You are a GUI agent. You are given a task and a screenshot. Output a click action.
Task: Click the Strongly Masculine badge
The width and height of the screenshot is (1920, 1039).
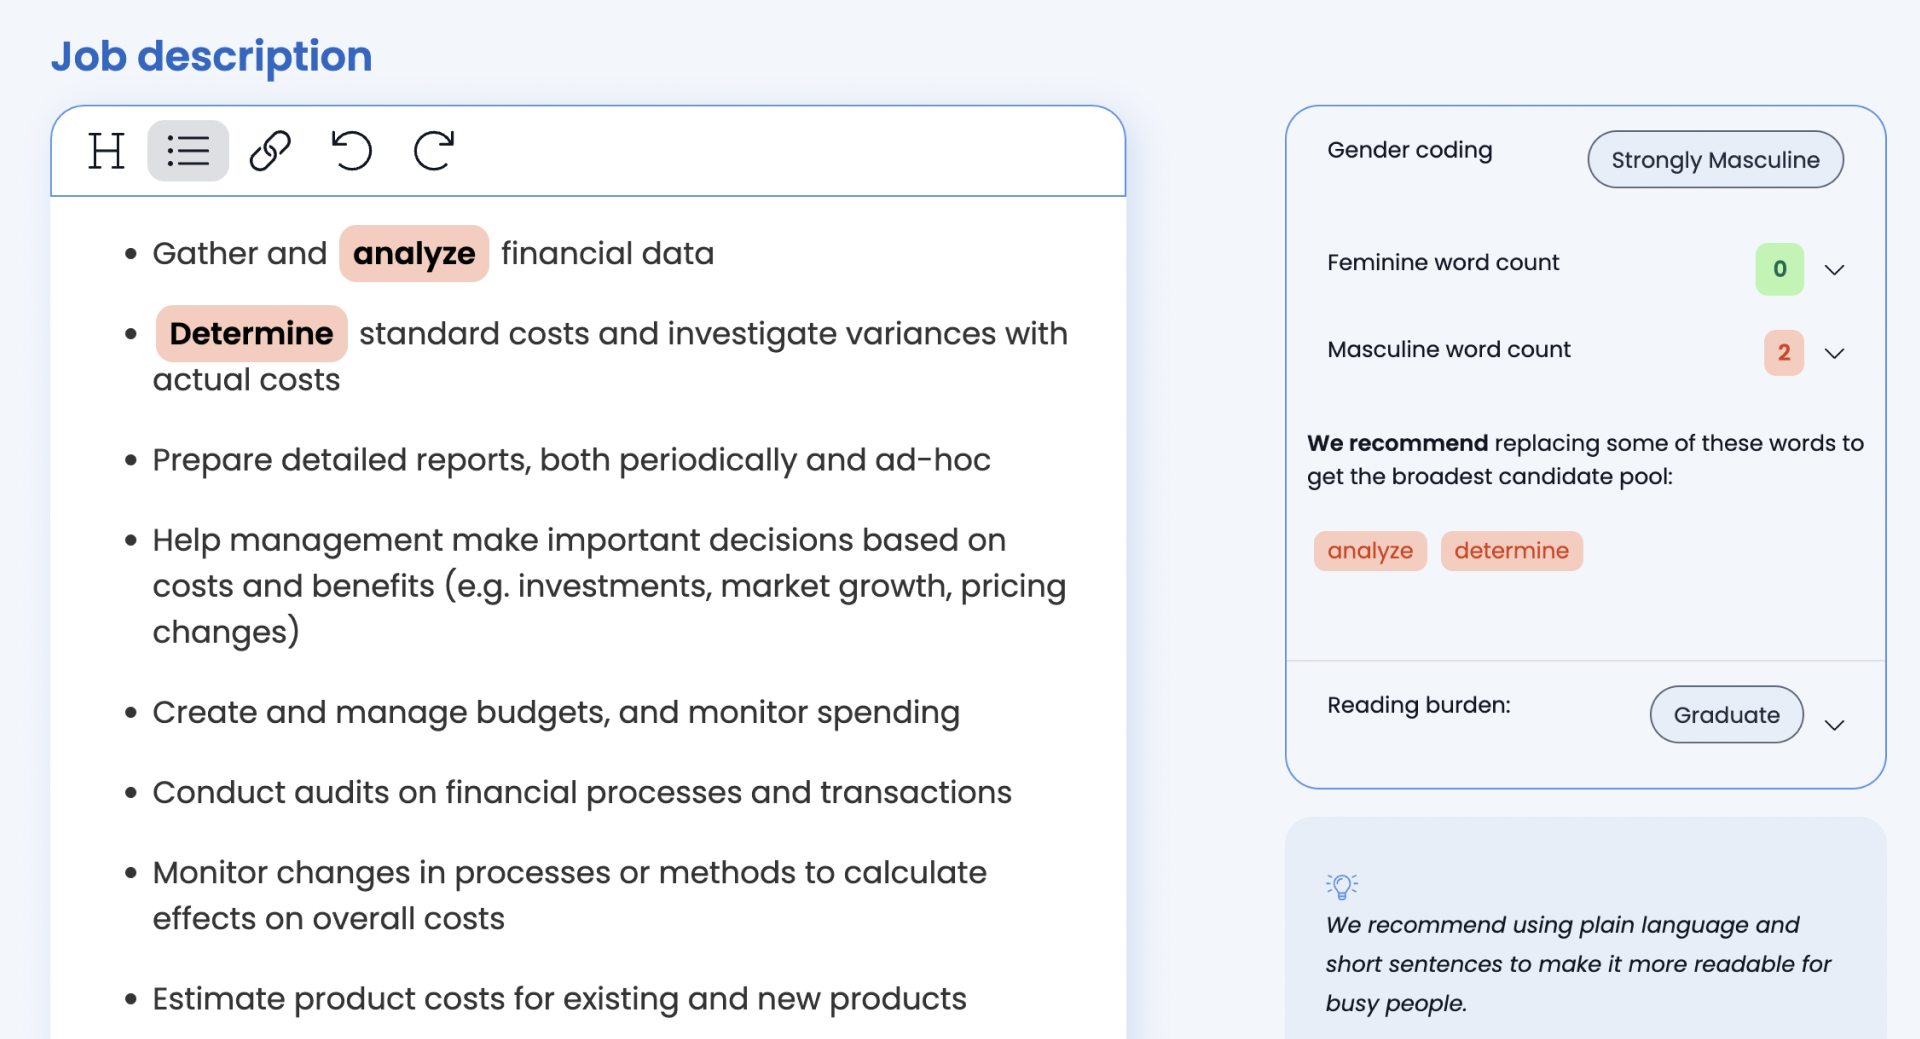click(1715, 160)
